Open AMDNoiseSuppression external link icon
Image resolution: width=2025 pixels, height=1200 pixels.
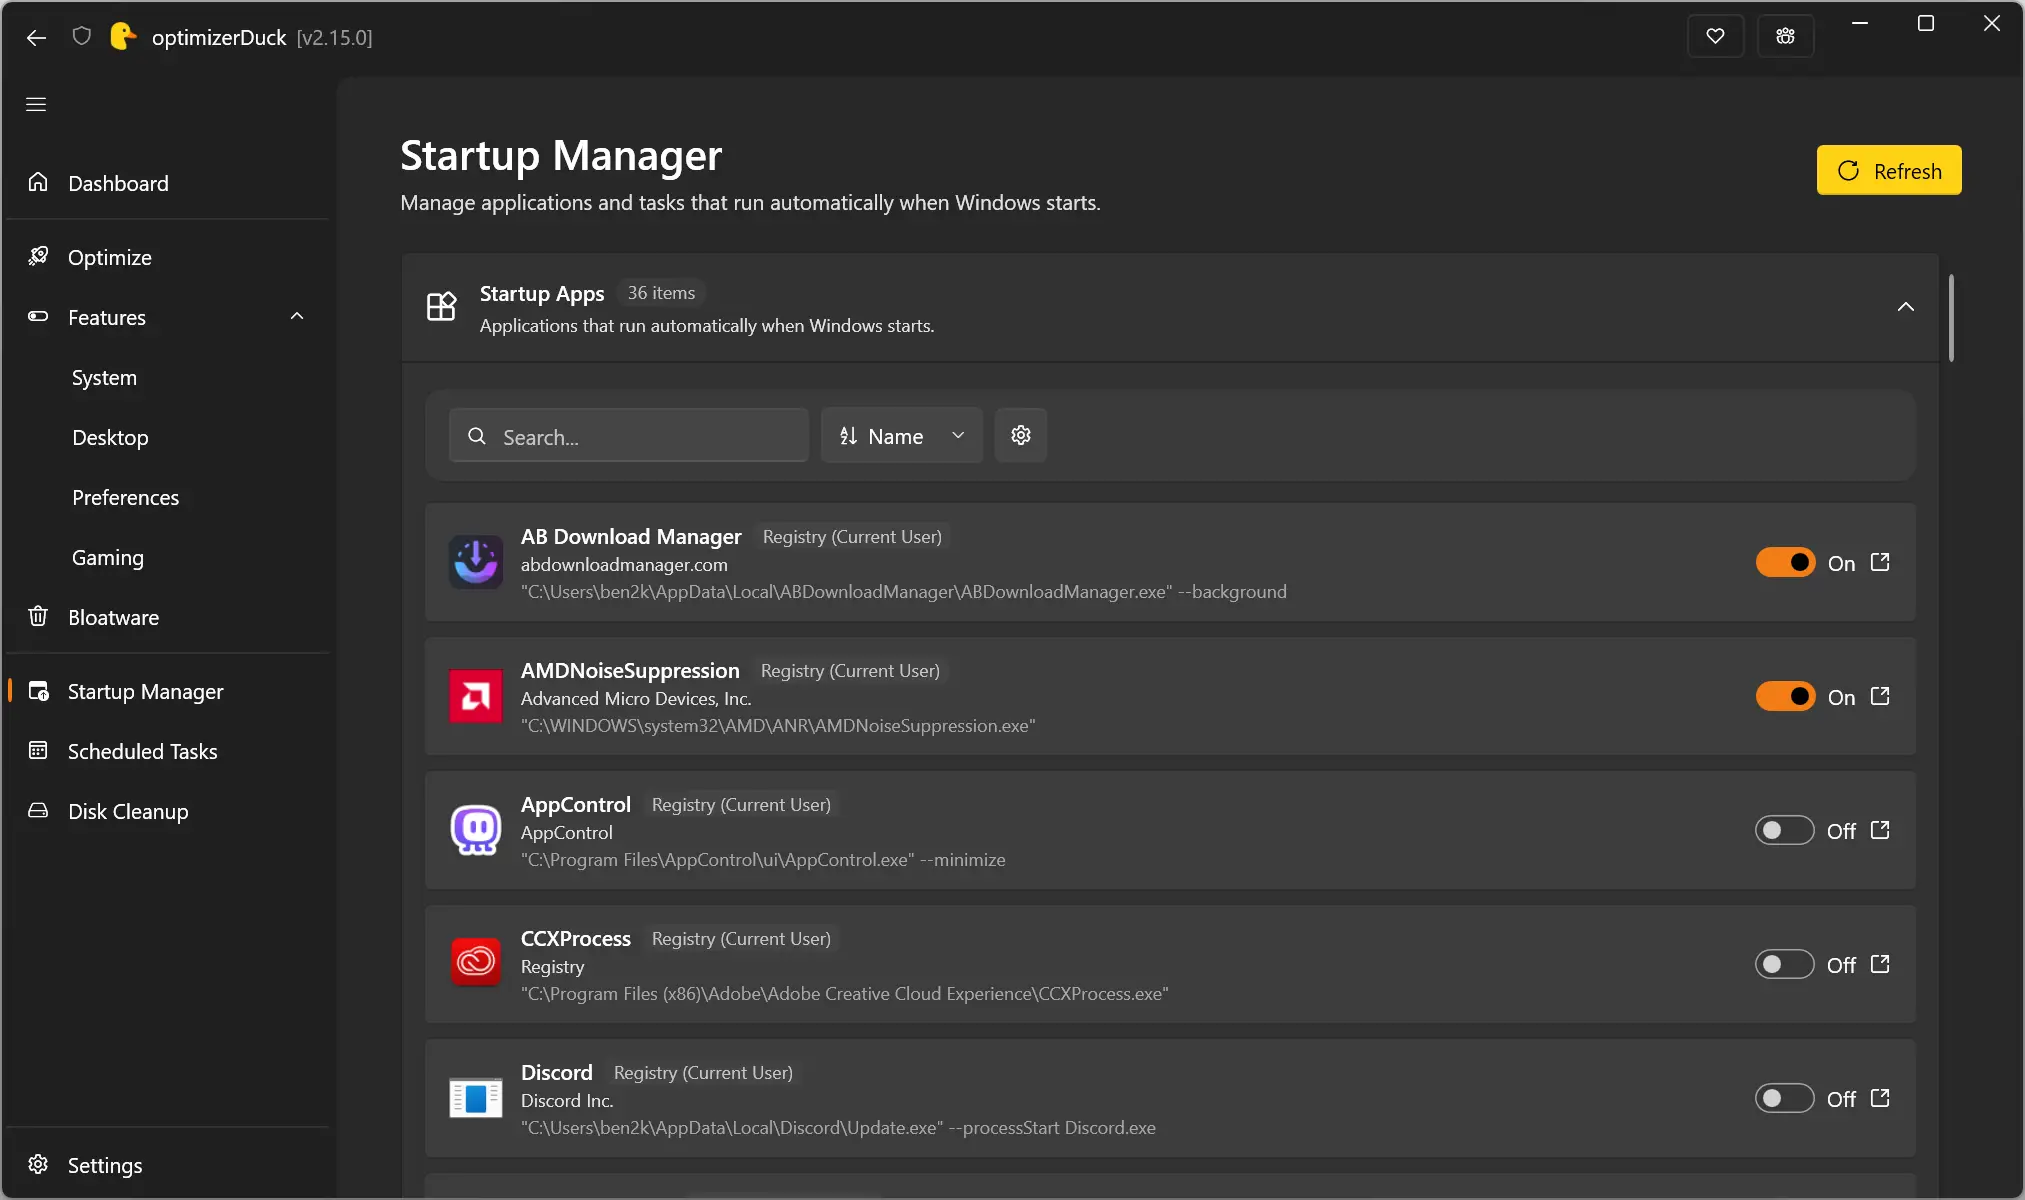tap(1880, 696)
